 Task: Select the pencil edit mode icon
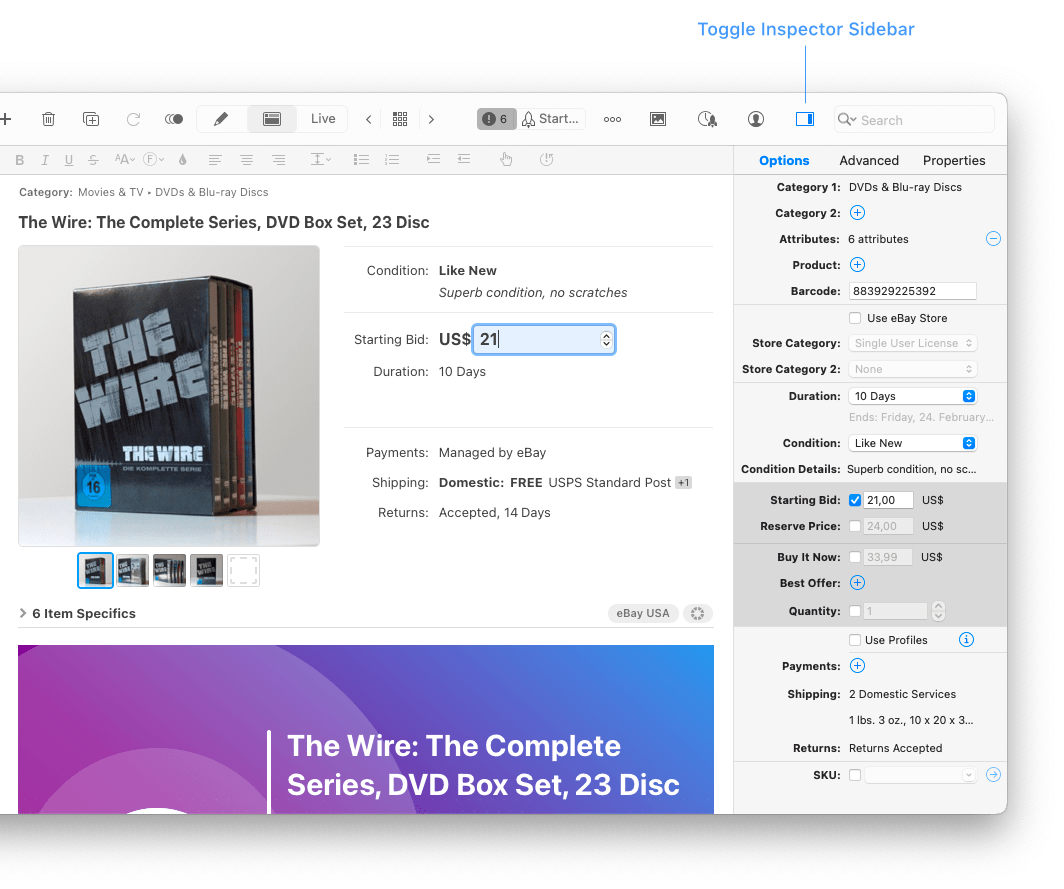tap(221, 119)
